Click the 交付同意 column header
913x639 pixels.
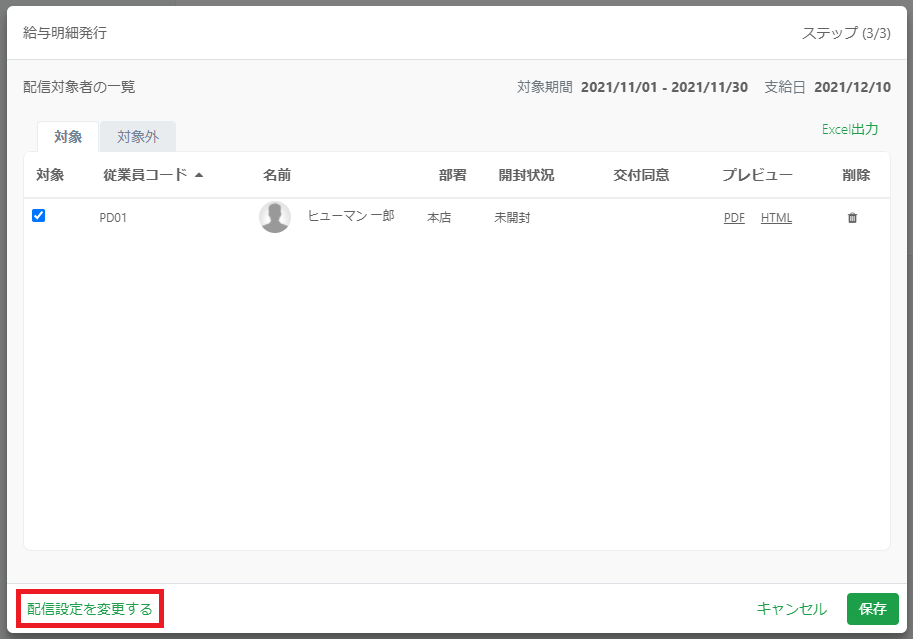641,175
